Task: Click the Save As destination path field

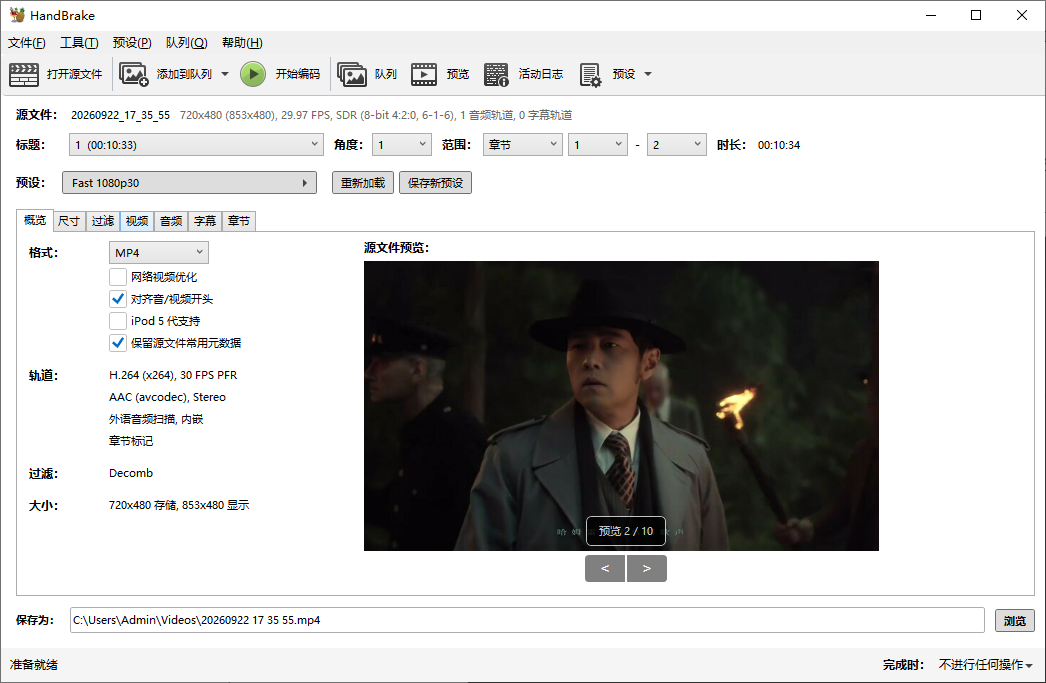Action: [527, 620]
